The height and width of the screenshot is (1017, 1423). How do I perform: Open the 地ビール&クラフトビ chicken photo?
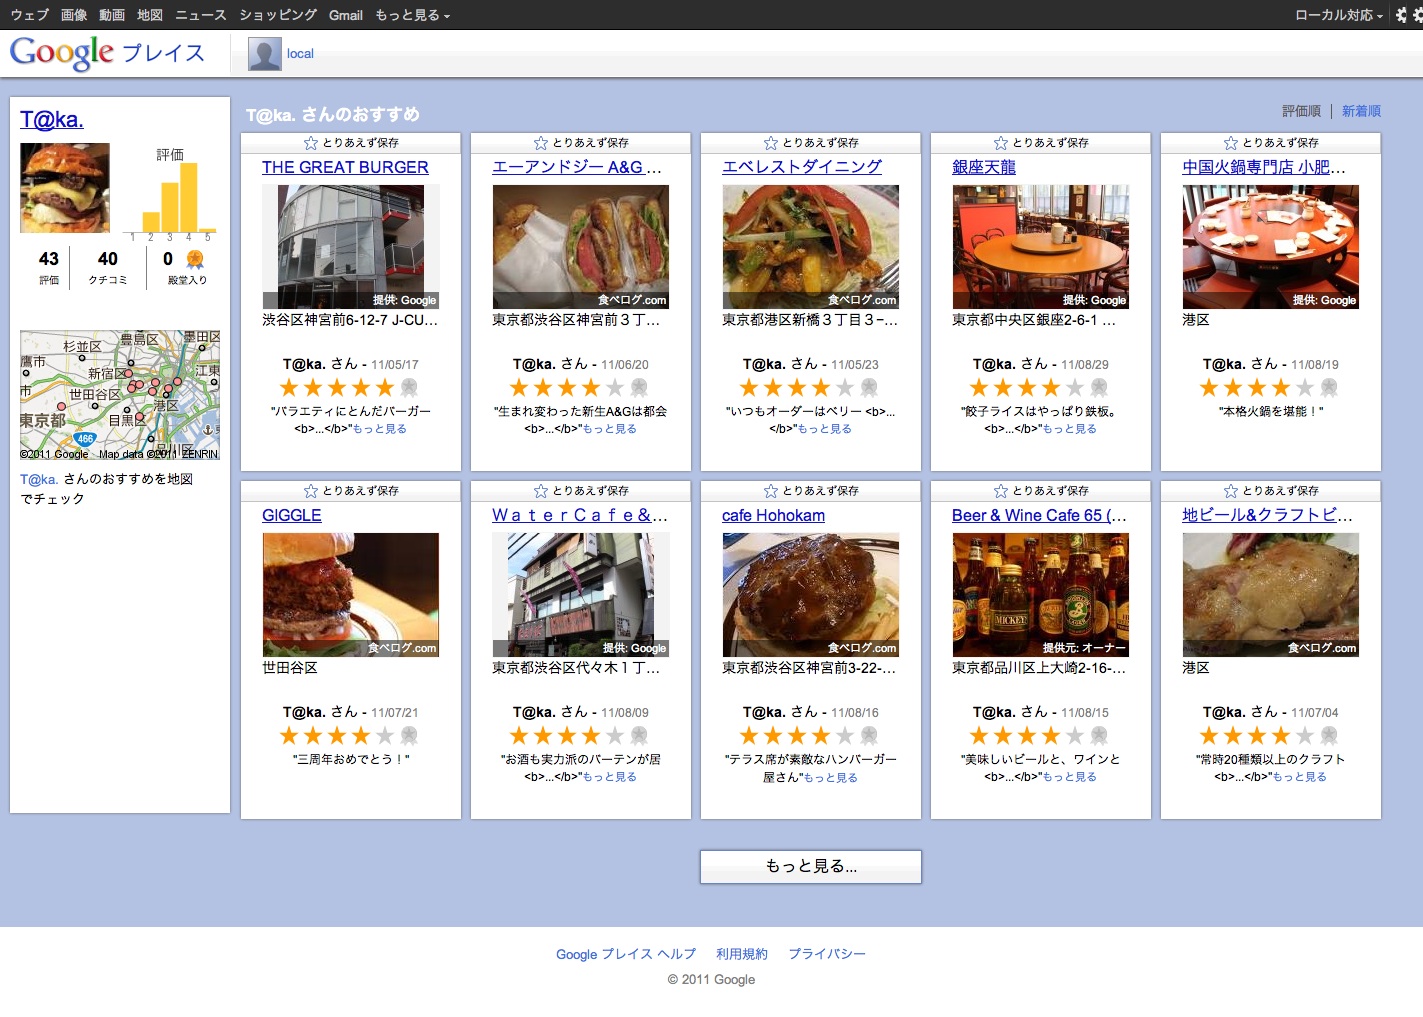[x=1271, y=595]
